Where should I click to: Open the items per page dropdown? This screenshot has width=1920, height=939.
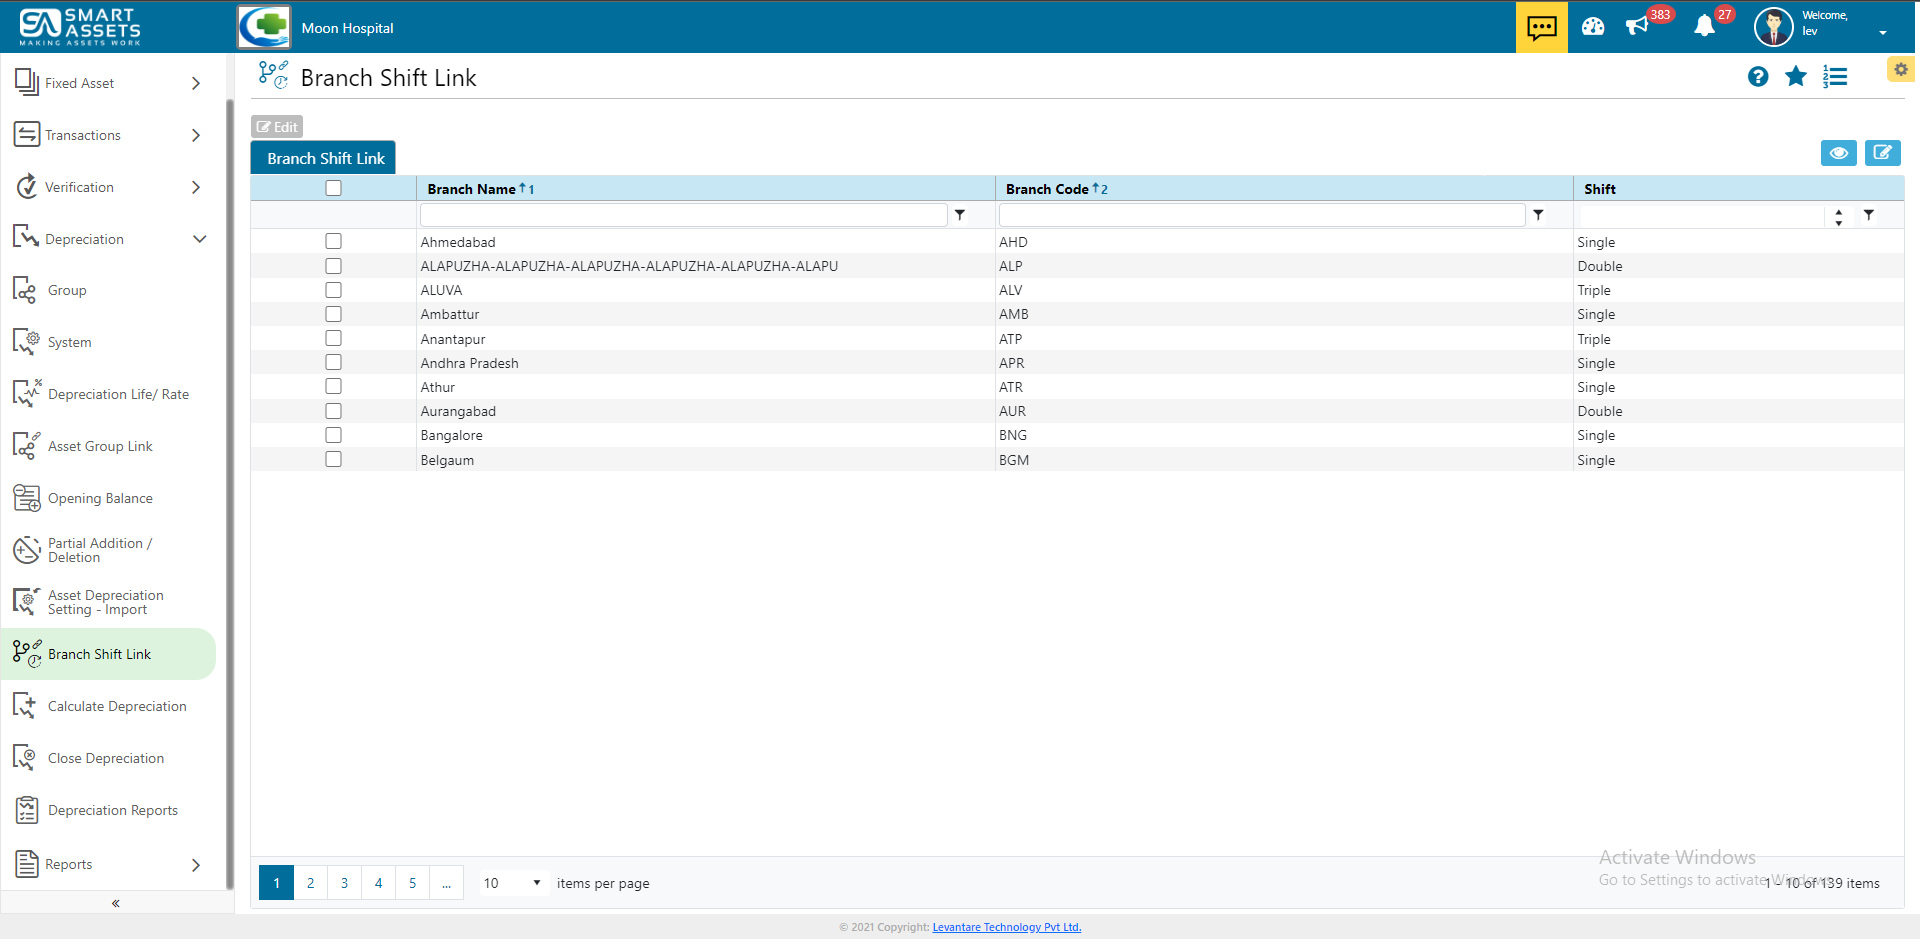pyautogui.click(x=510, y=883)
